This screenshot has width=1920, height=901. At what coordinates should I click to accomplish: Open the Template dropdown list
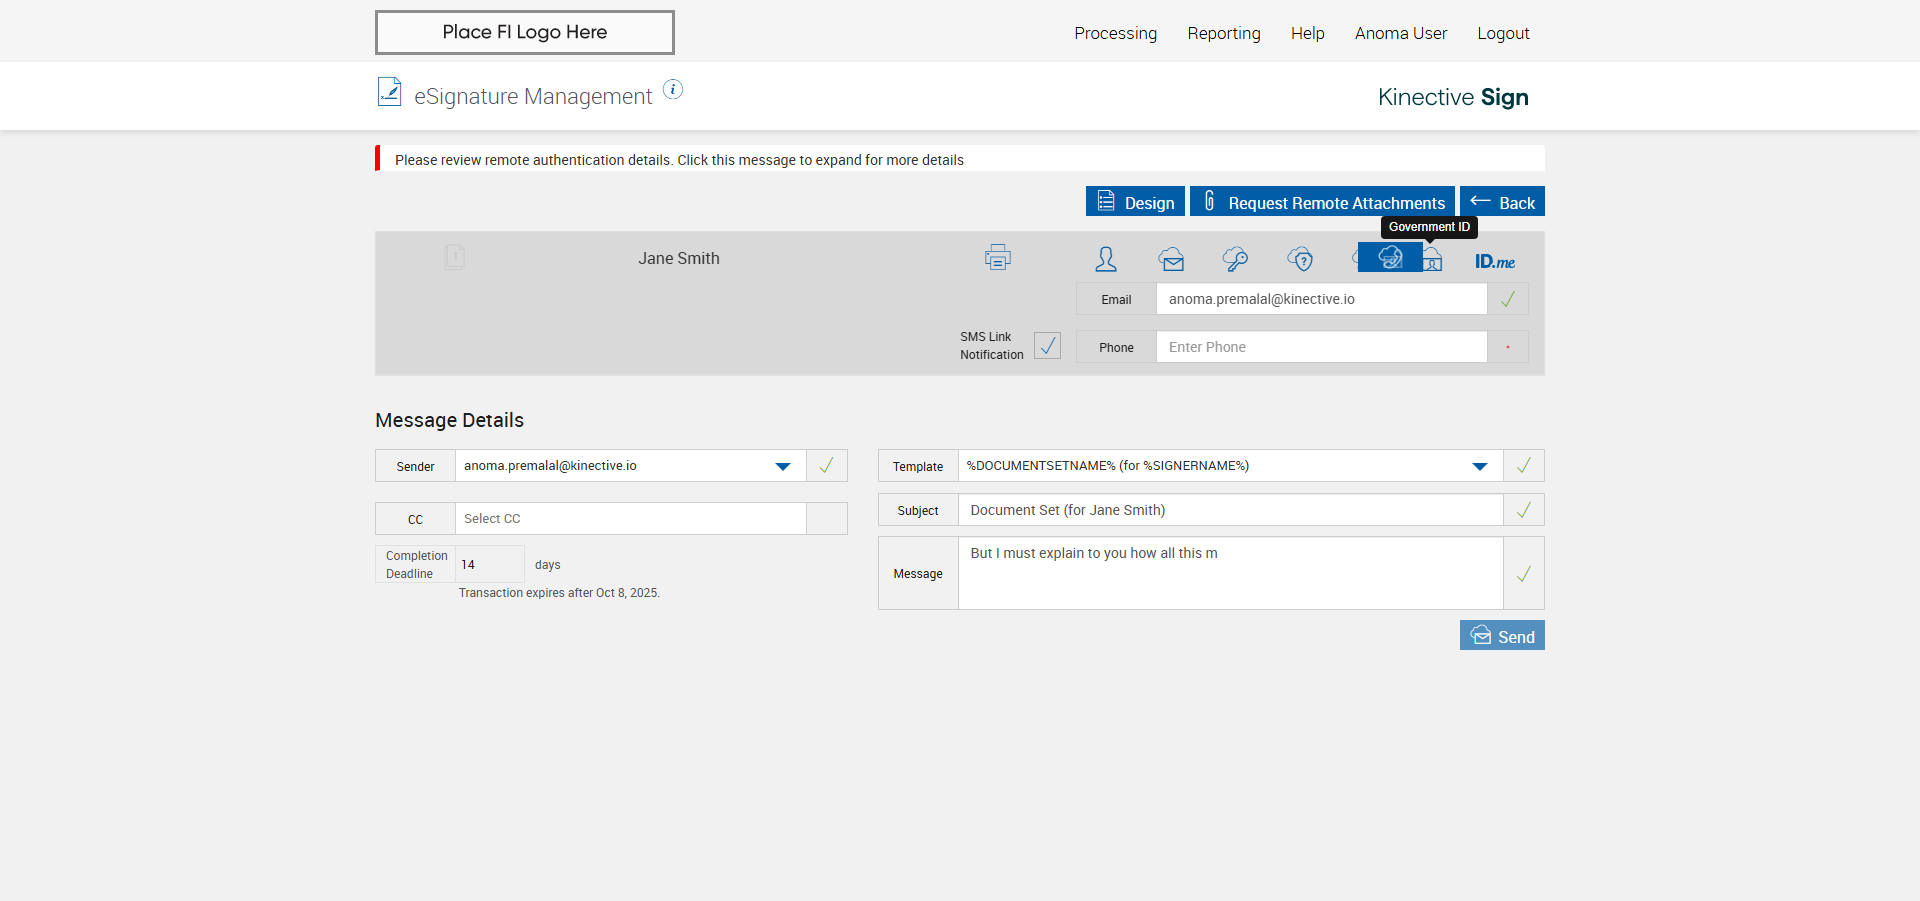click(x=1480, y=466)
